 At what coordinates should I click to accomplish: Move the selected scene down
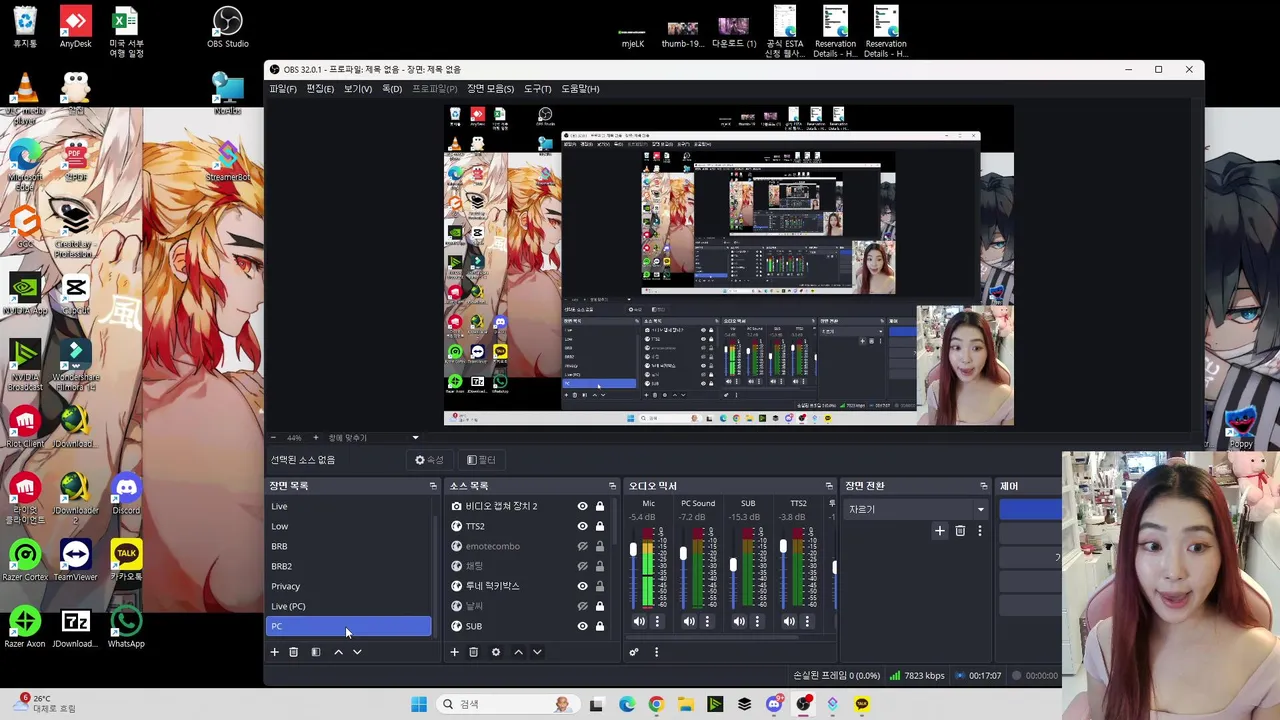tap(357, 652)
